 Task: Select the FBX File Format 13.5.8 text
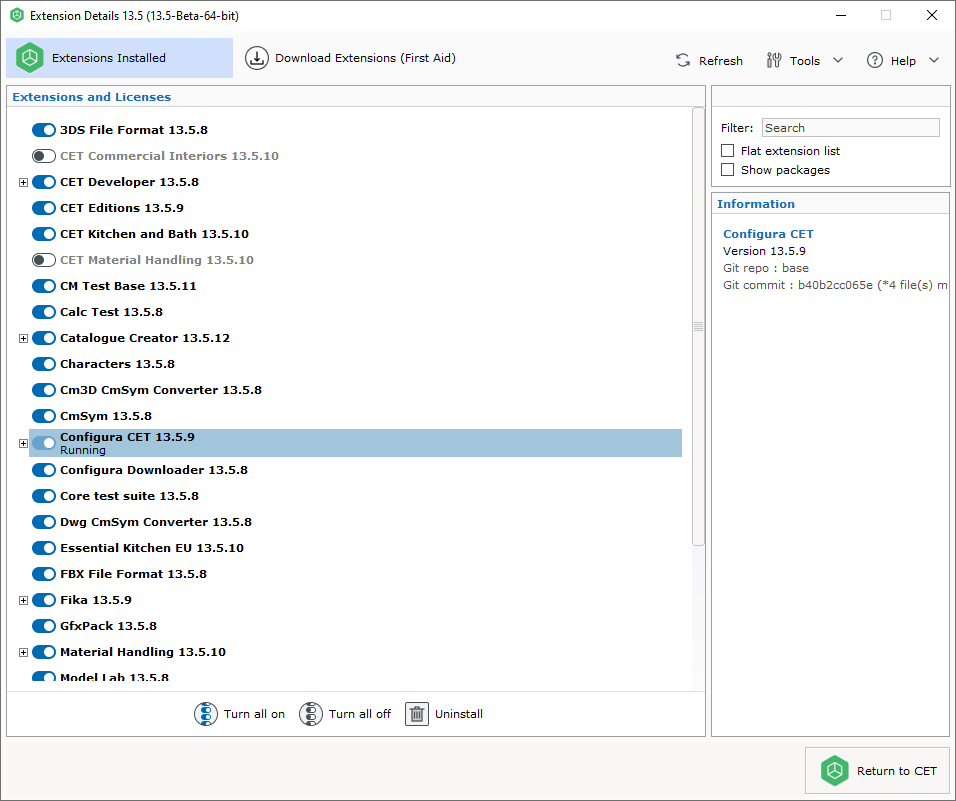tap(133, 574)
